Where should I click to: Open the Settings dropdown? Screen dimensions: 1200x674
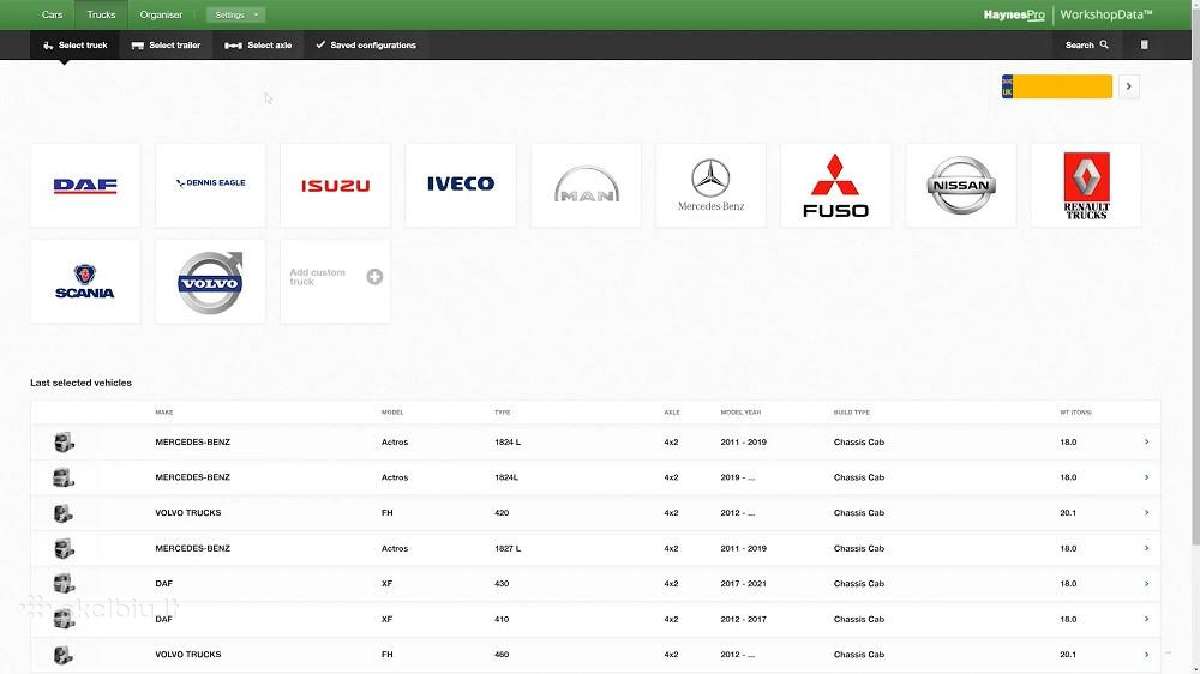point(236,15)
